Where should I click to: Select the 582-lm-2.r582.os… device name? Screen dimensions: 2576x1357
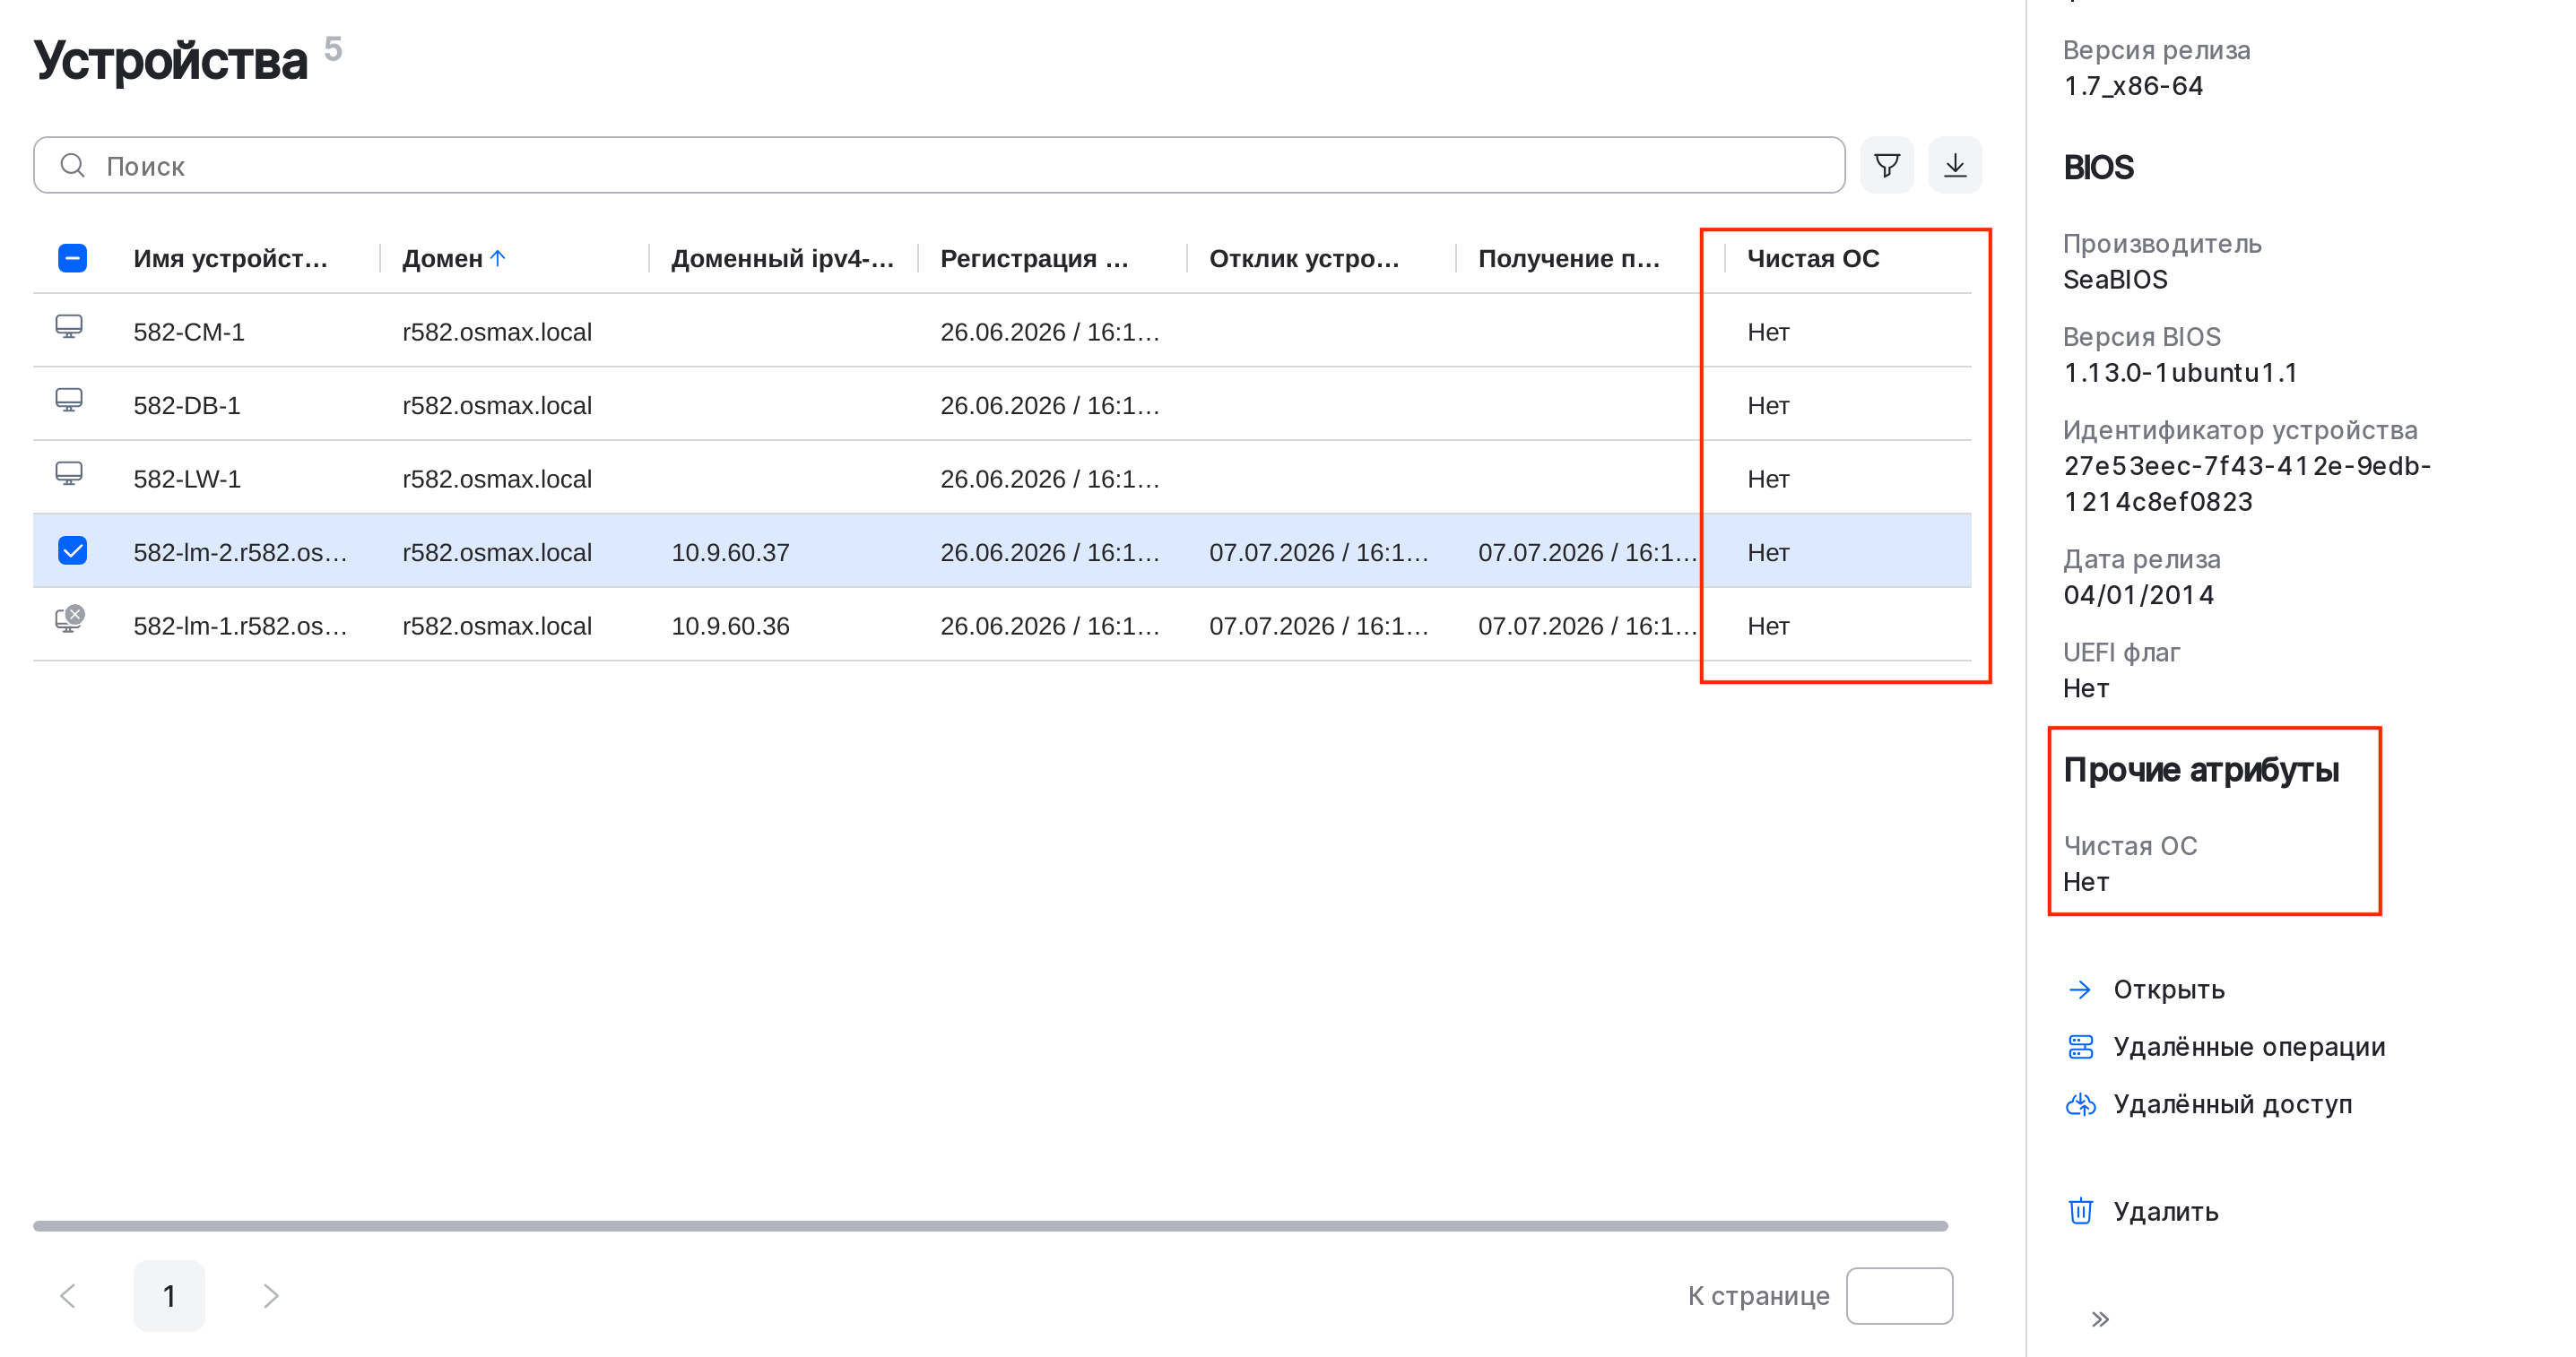pos(240,552)
